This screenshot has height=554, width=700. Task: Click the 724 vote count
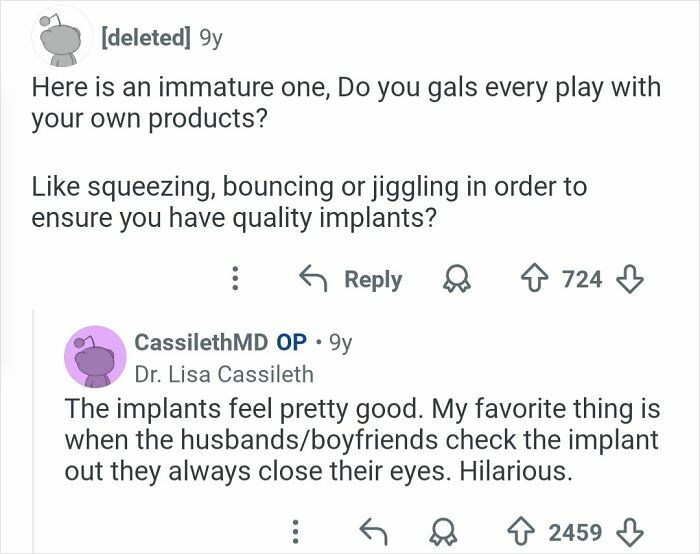point(580,279)
